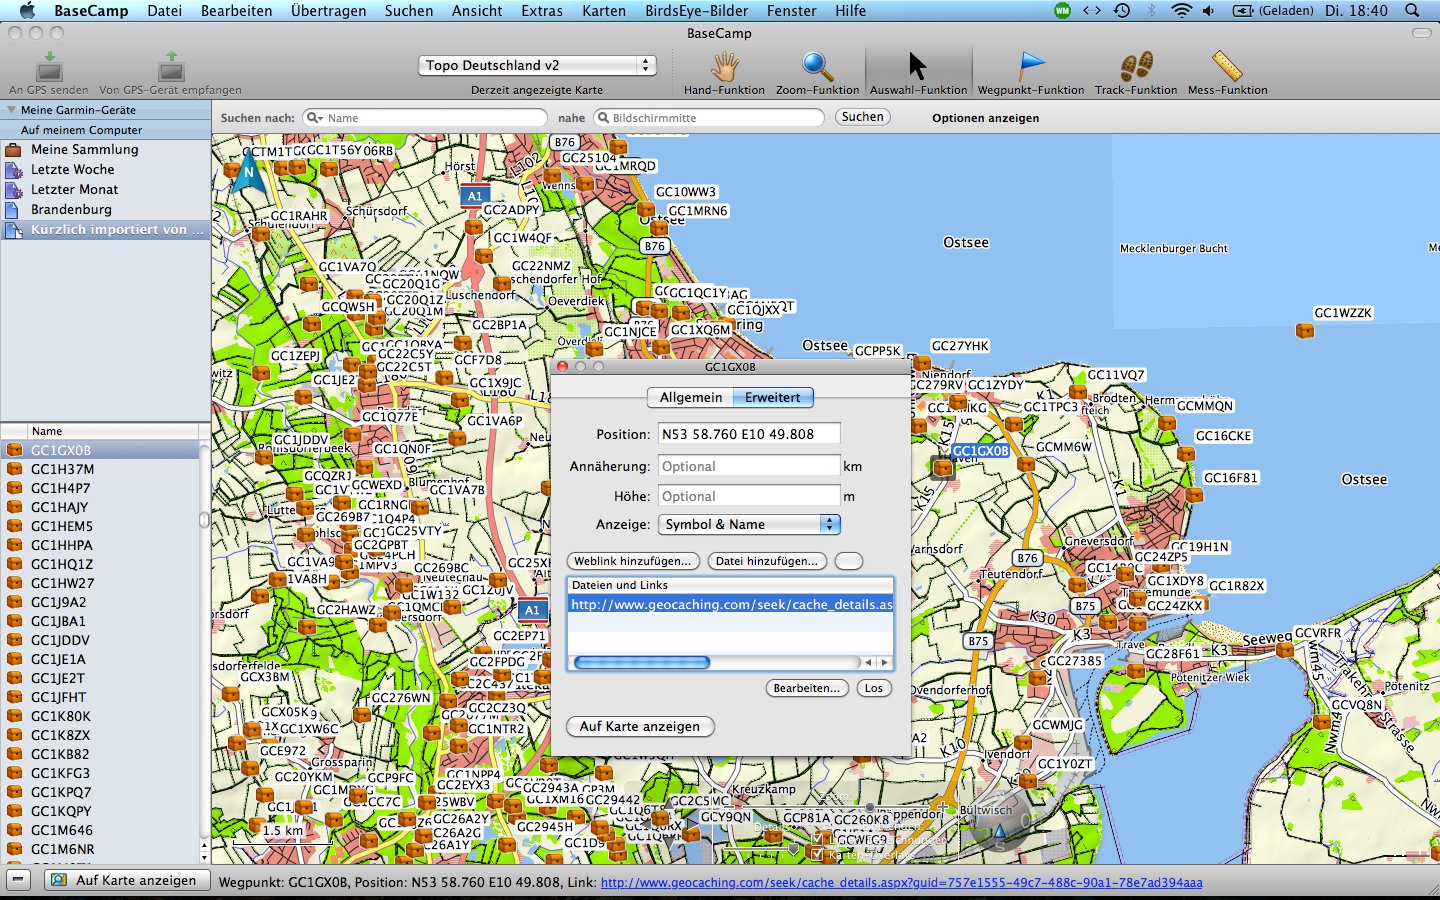Open the Übertragen menu

(x=328, y=11)
